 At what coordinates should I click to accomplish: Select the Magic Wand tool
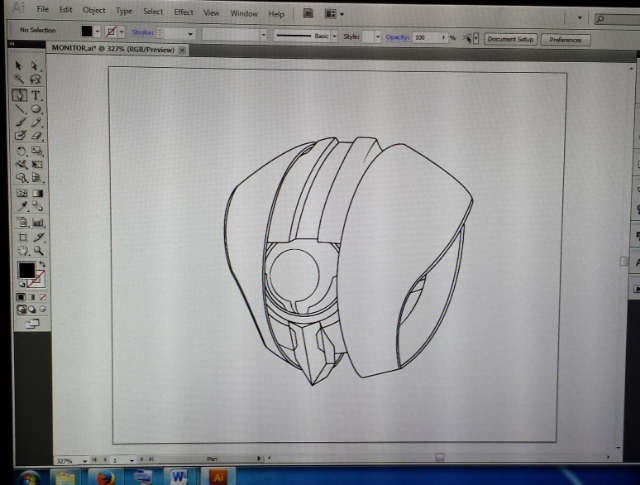click(x=19, y=78)
